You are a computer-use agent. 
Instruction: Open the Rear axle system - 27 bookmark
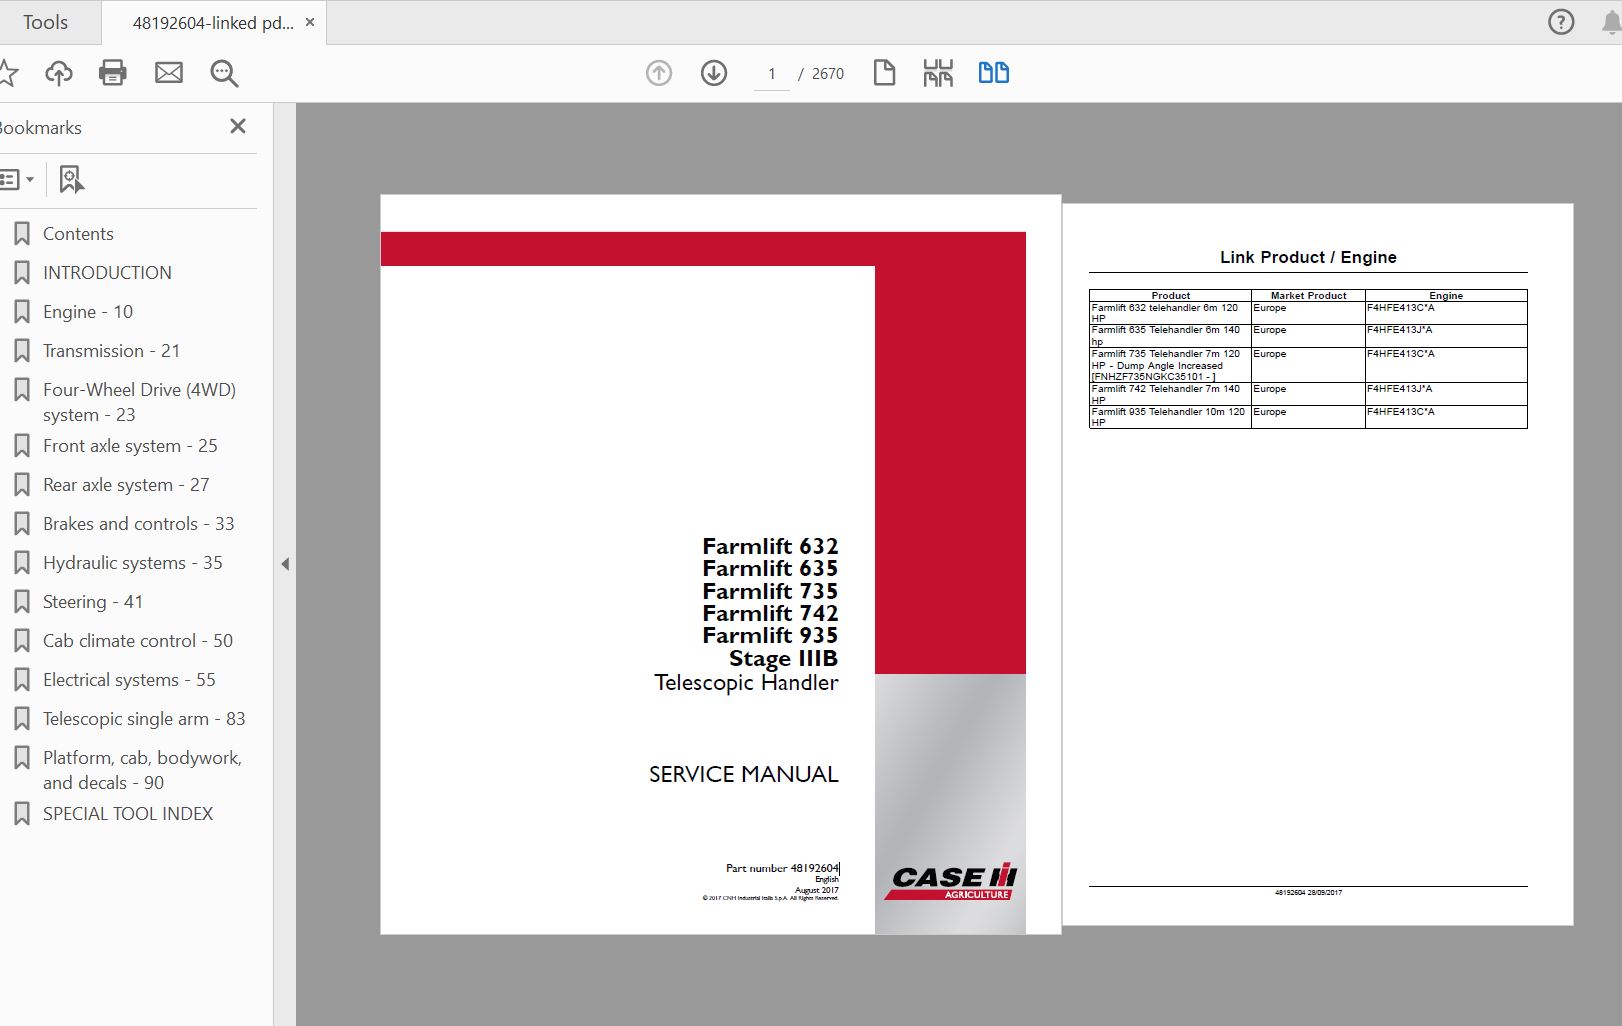[126, 485]
